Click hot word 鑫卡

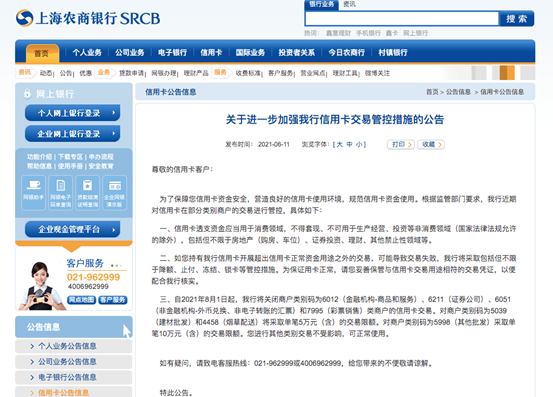pos(392,33)
